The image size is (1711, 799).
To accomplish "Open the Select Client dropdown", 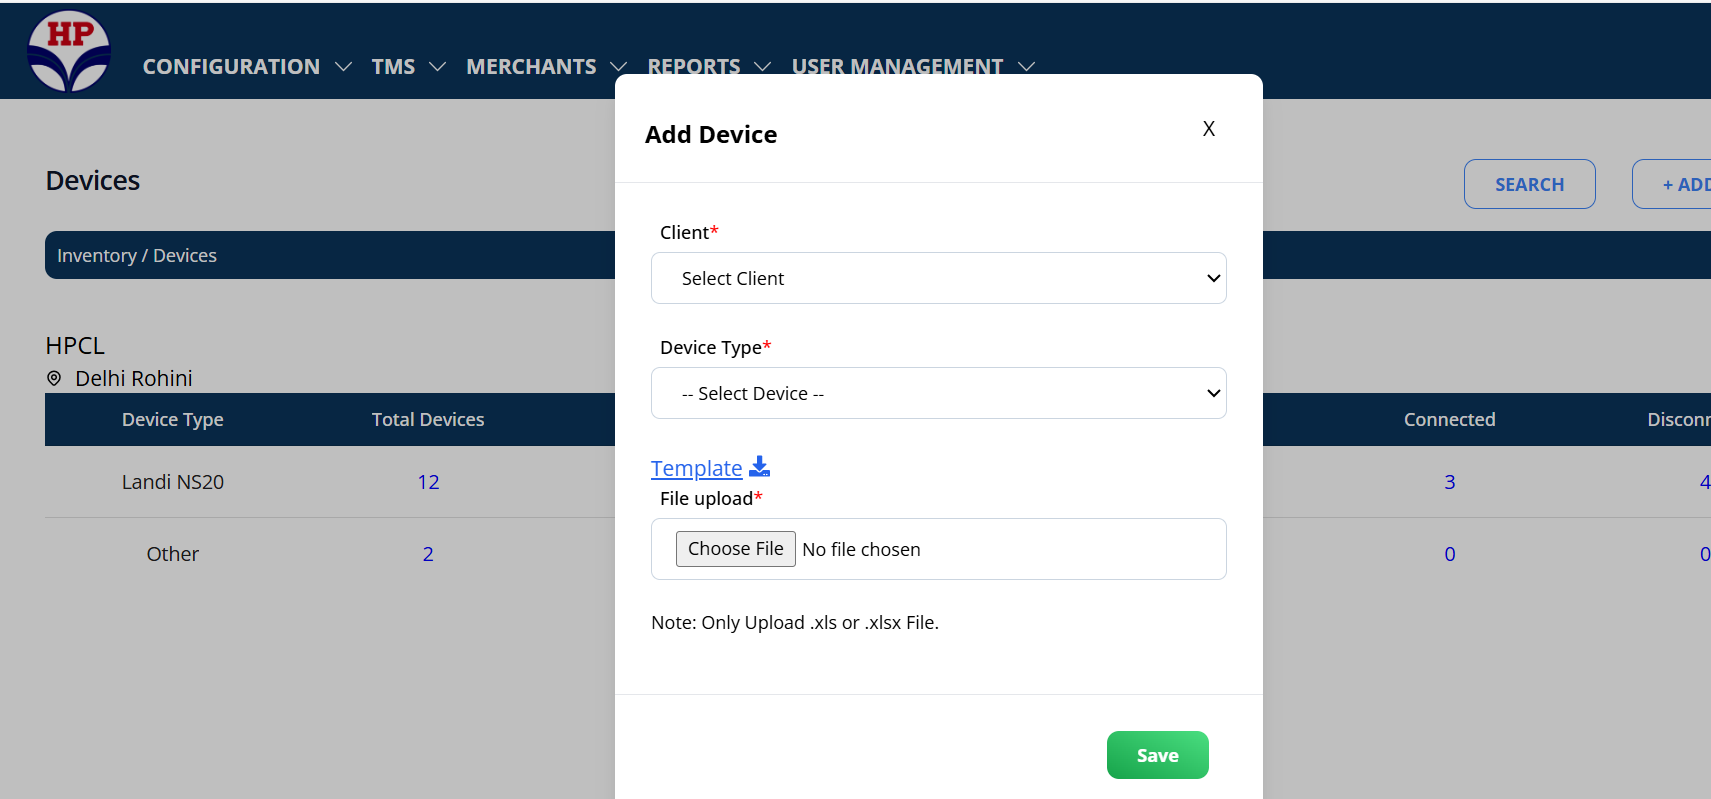I will coord(938,278).
